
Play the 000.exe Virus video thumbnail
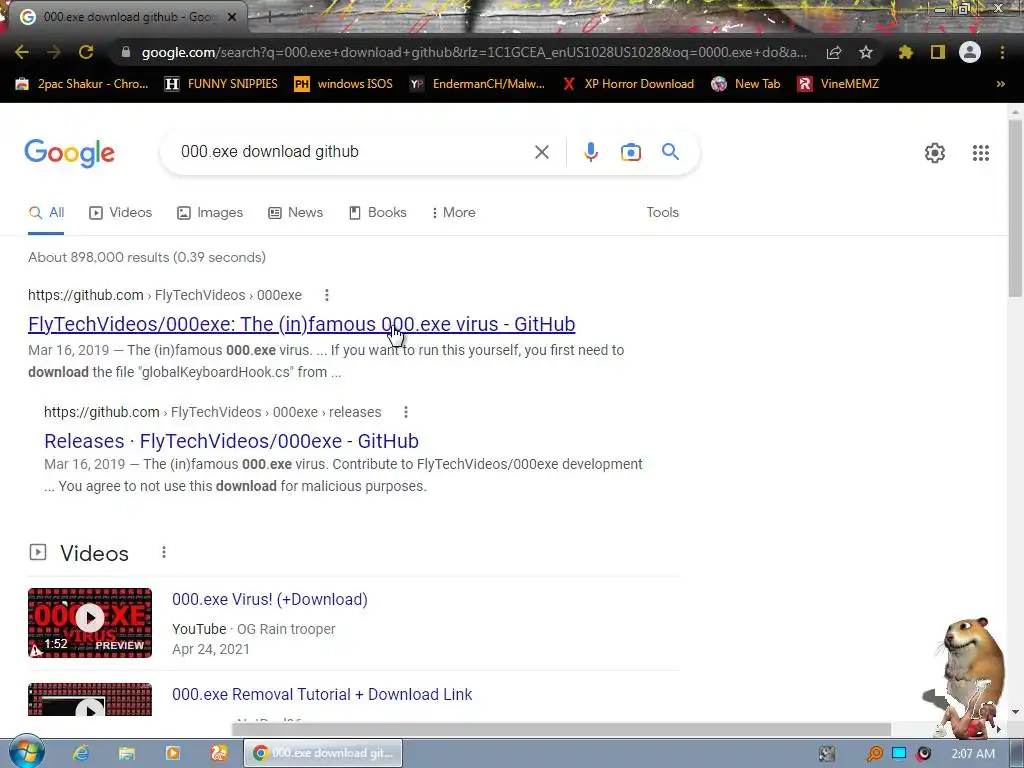pyautogui.click(x=90, y=623)
